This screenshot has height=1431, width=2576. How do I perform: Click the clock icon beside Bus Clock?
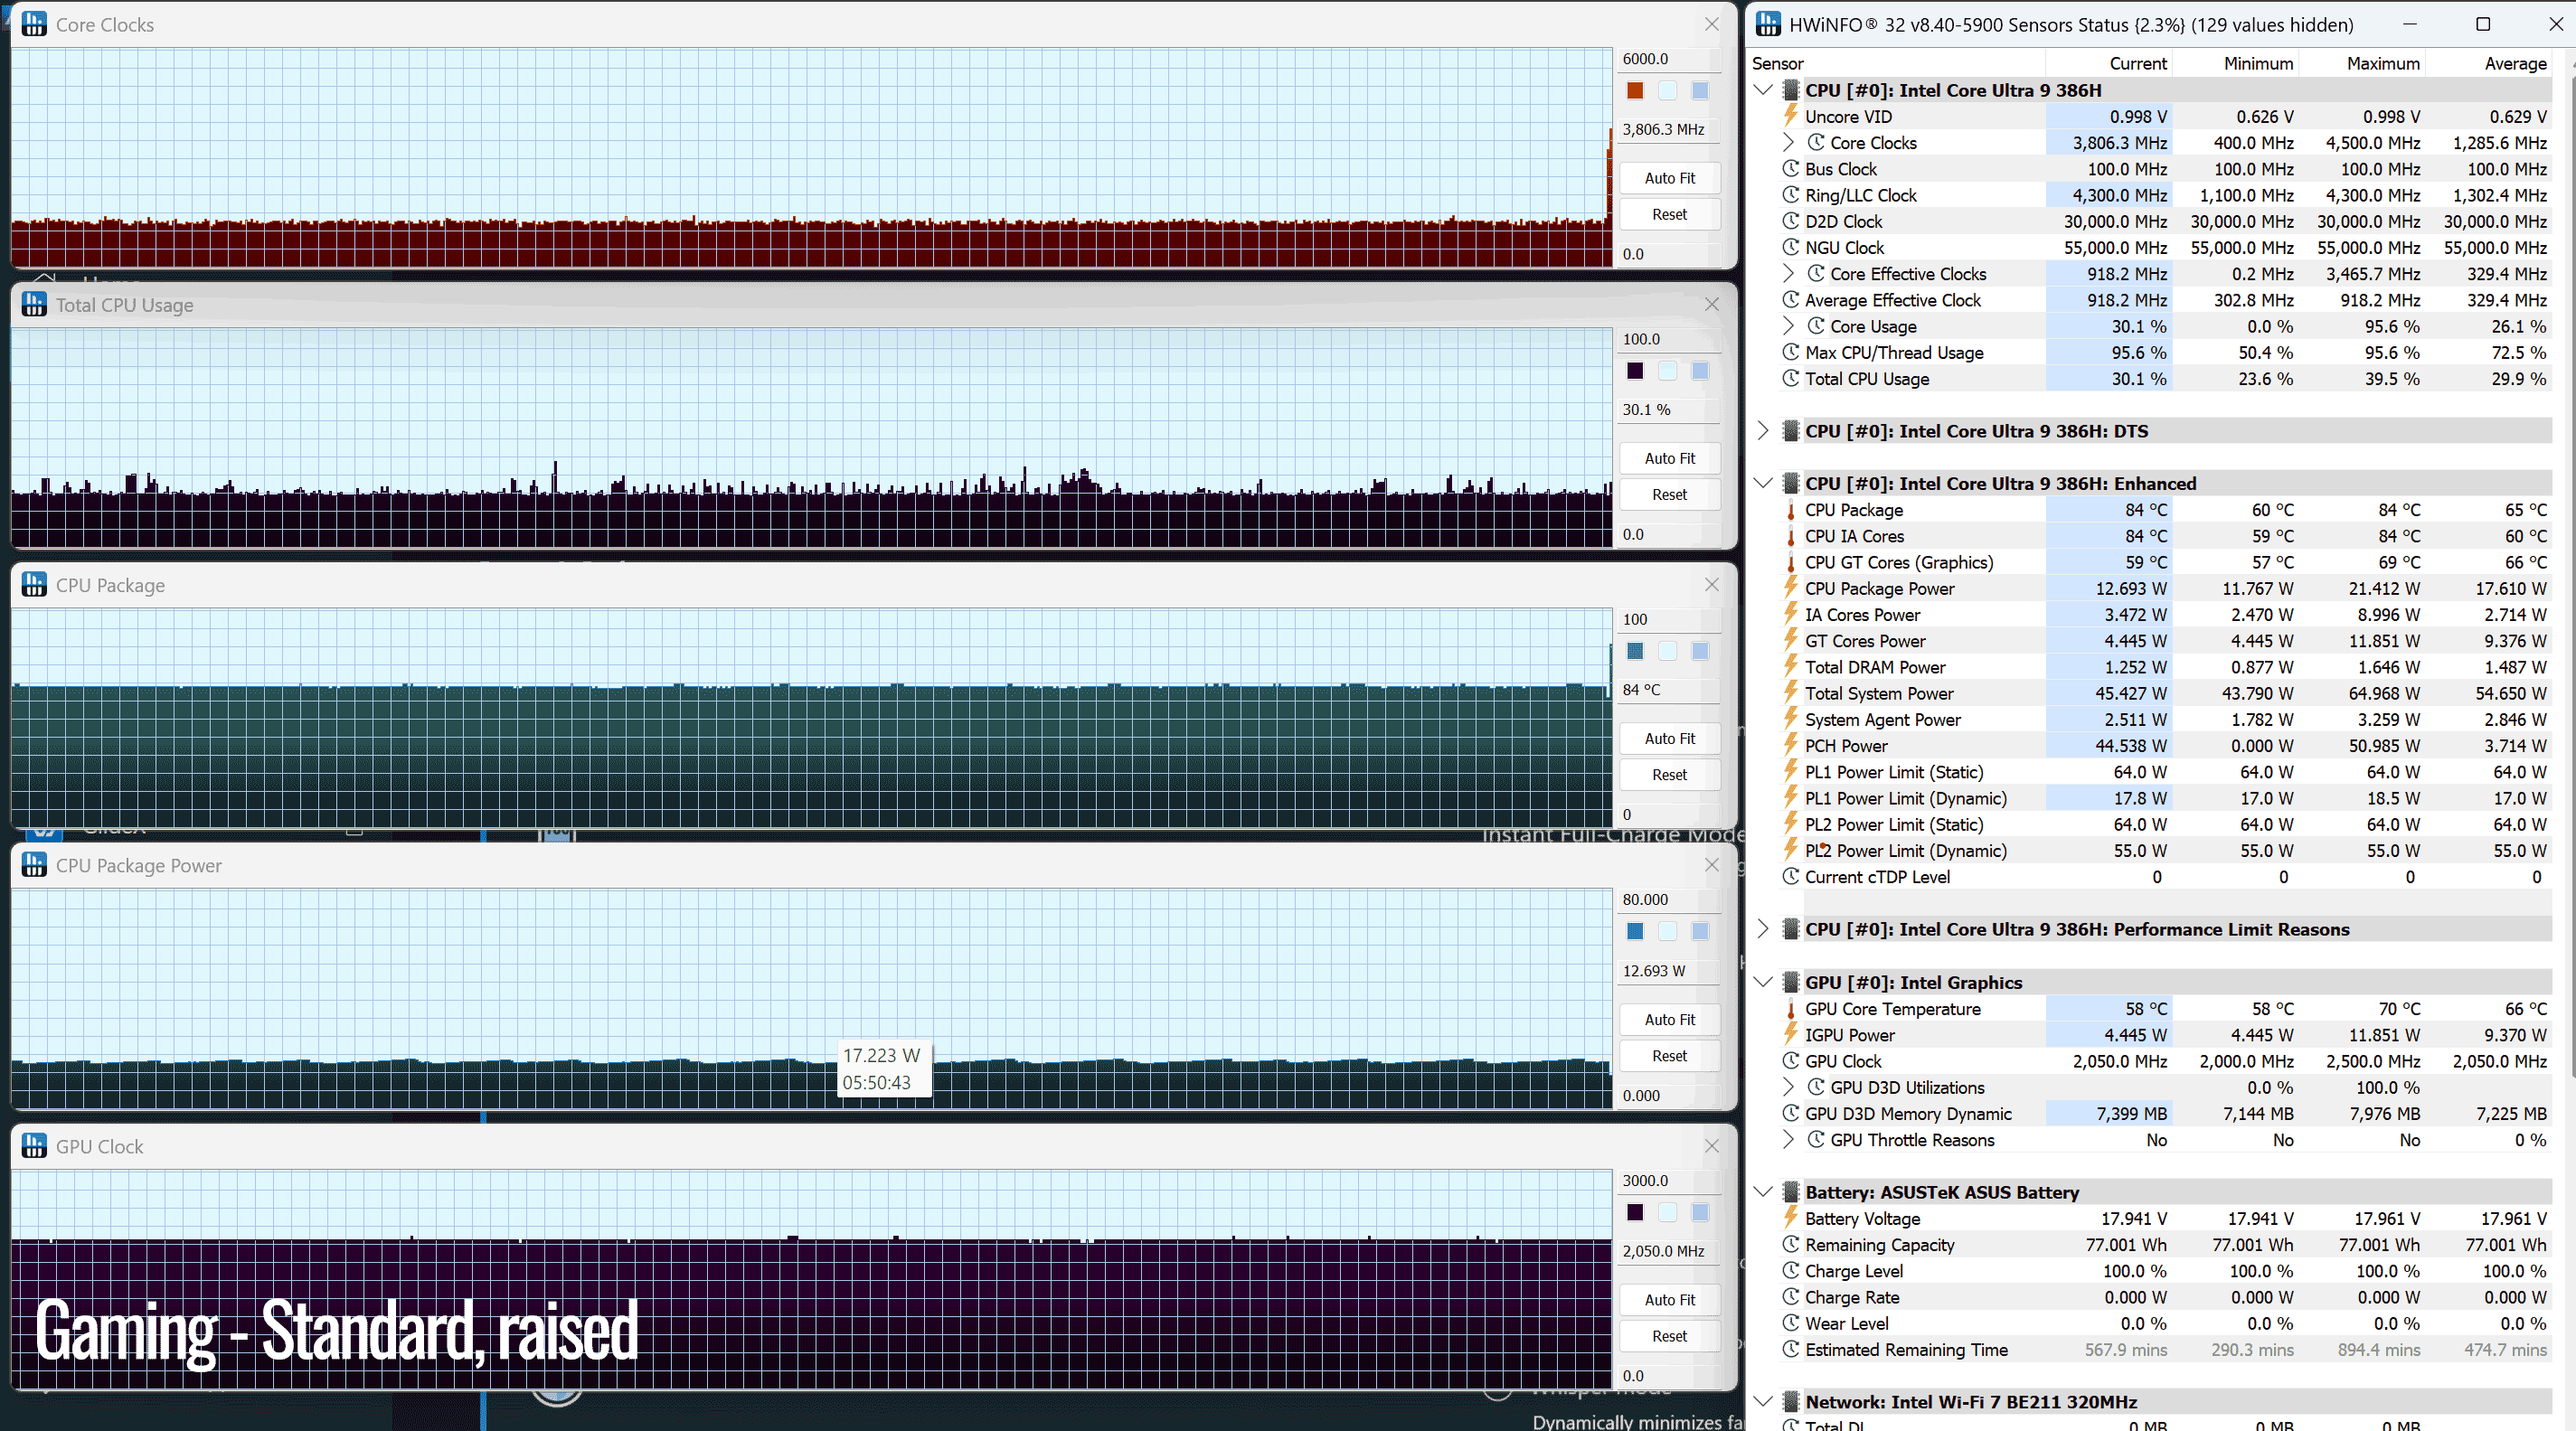point(1791,169)
